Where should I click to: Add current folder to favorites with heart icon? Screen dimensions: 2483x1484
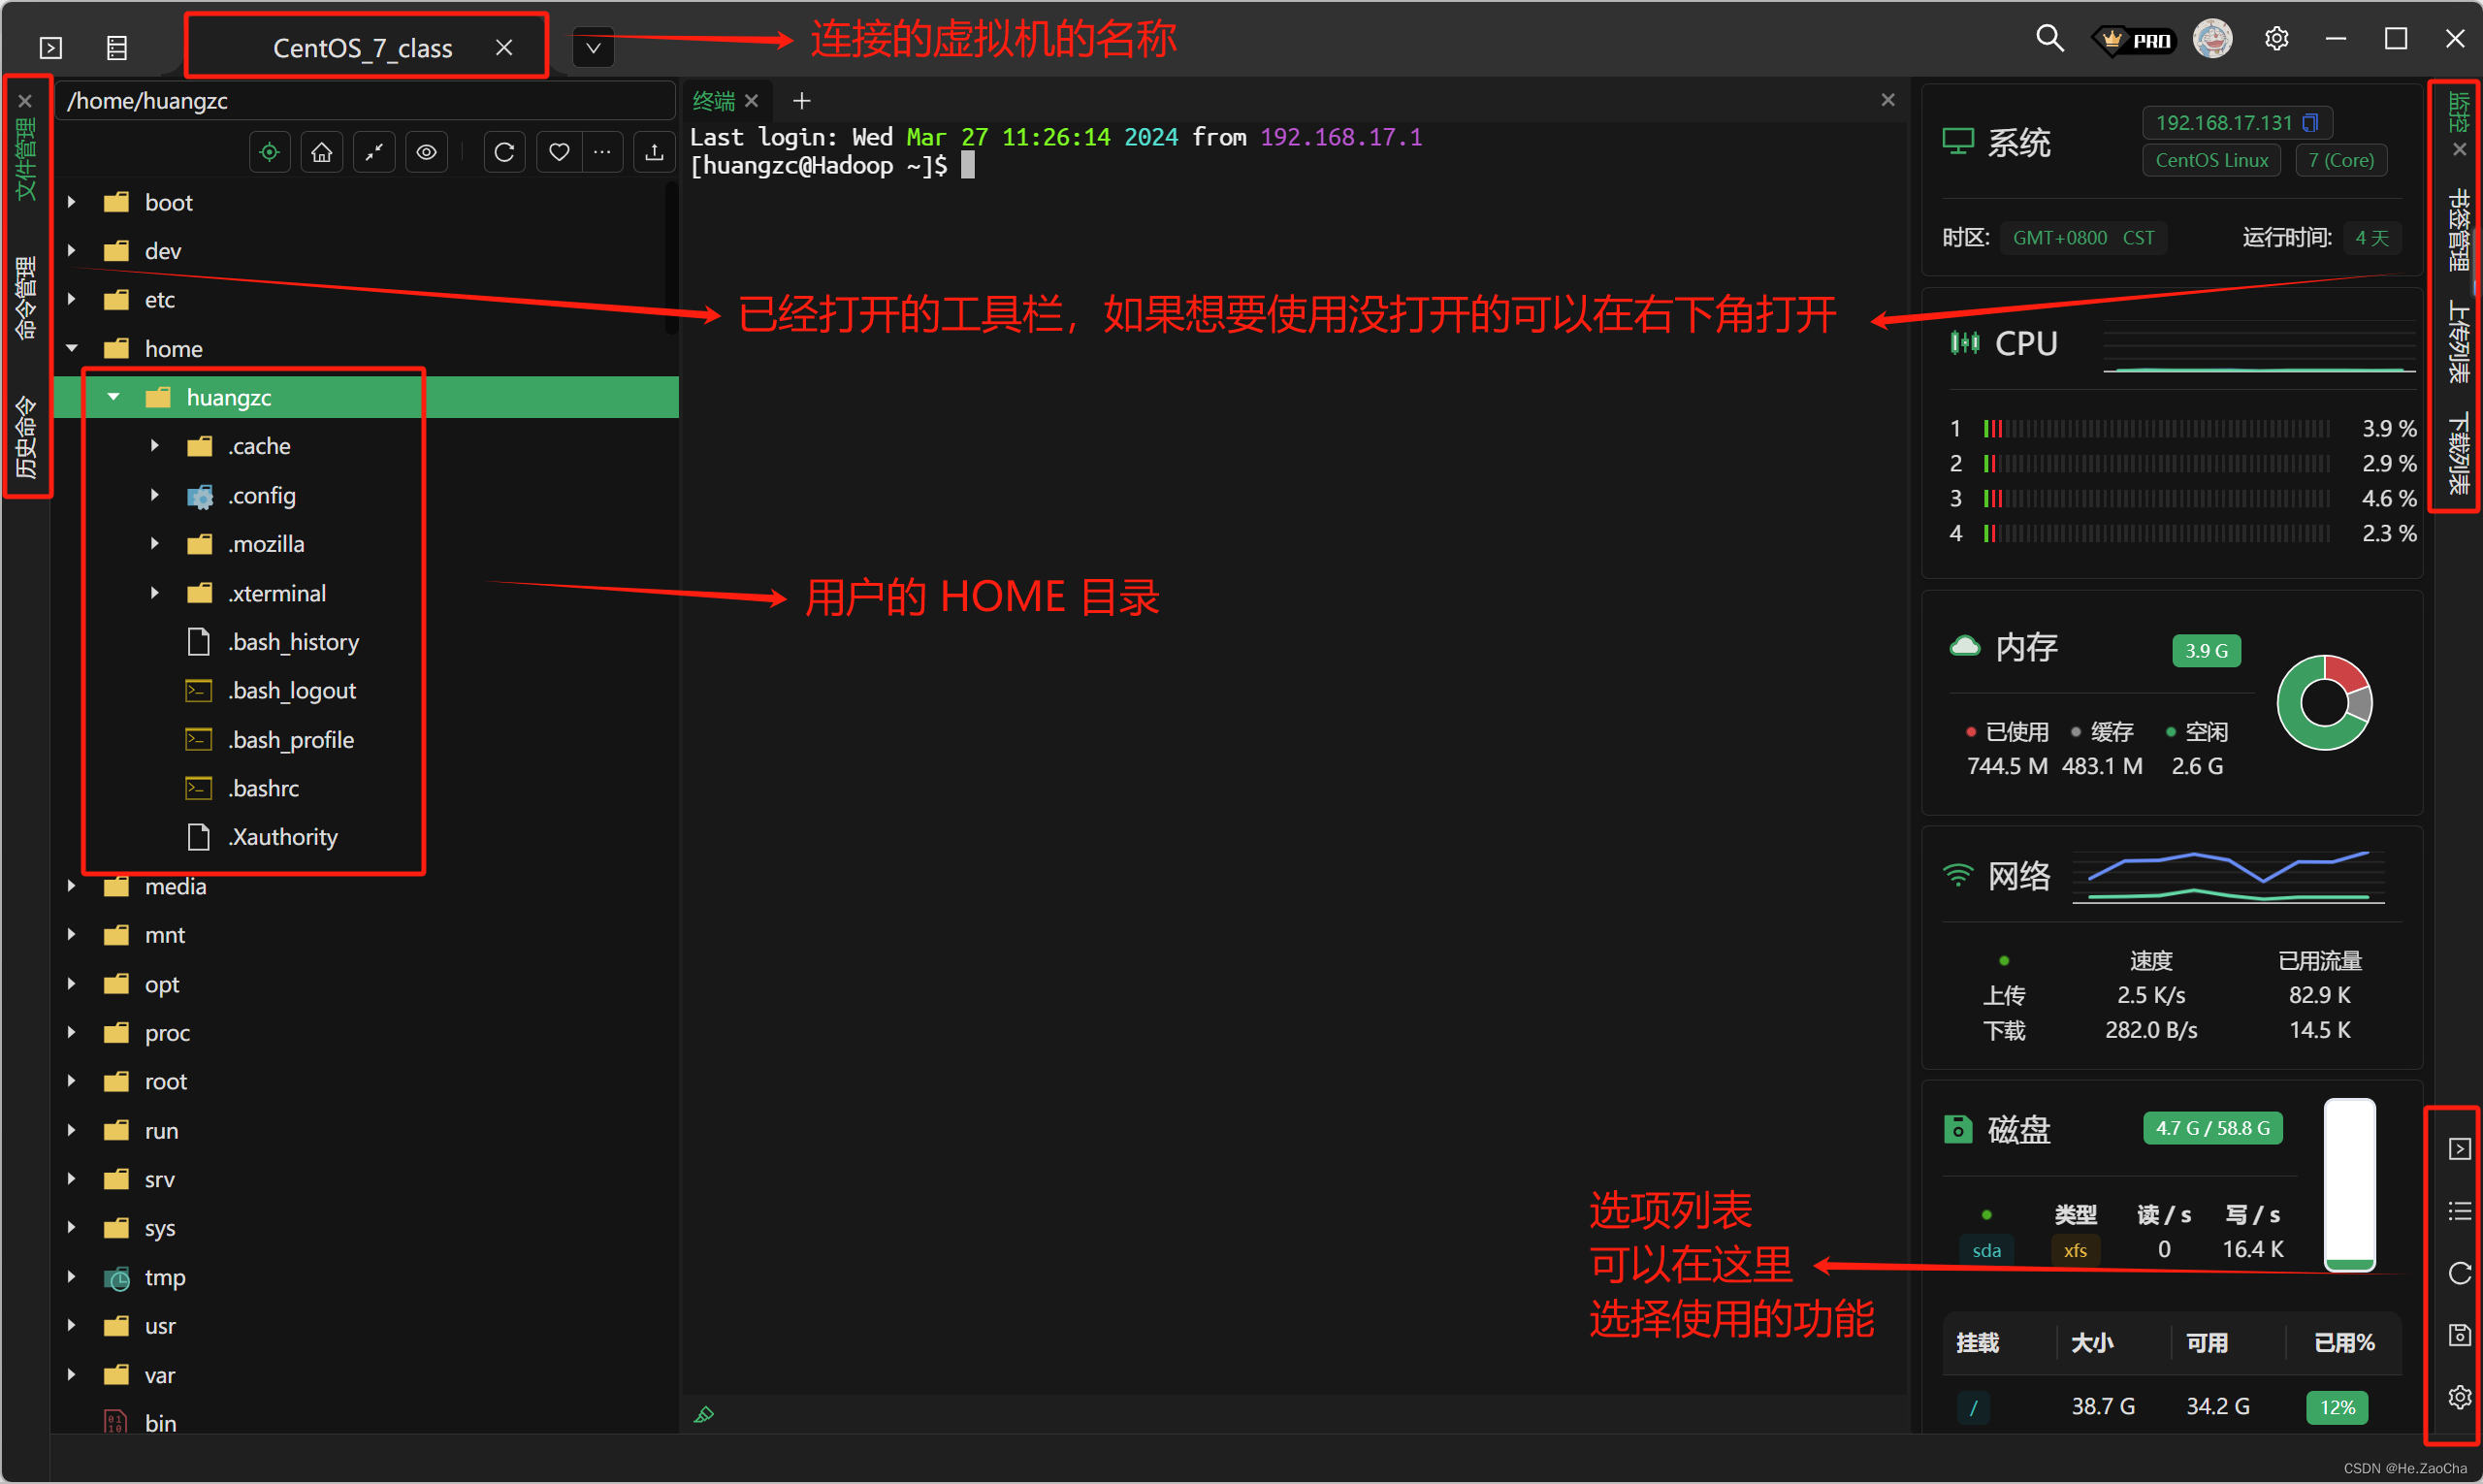pos(558,151)
